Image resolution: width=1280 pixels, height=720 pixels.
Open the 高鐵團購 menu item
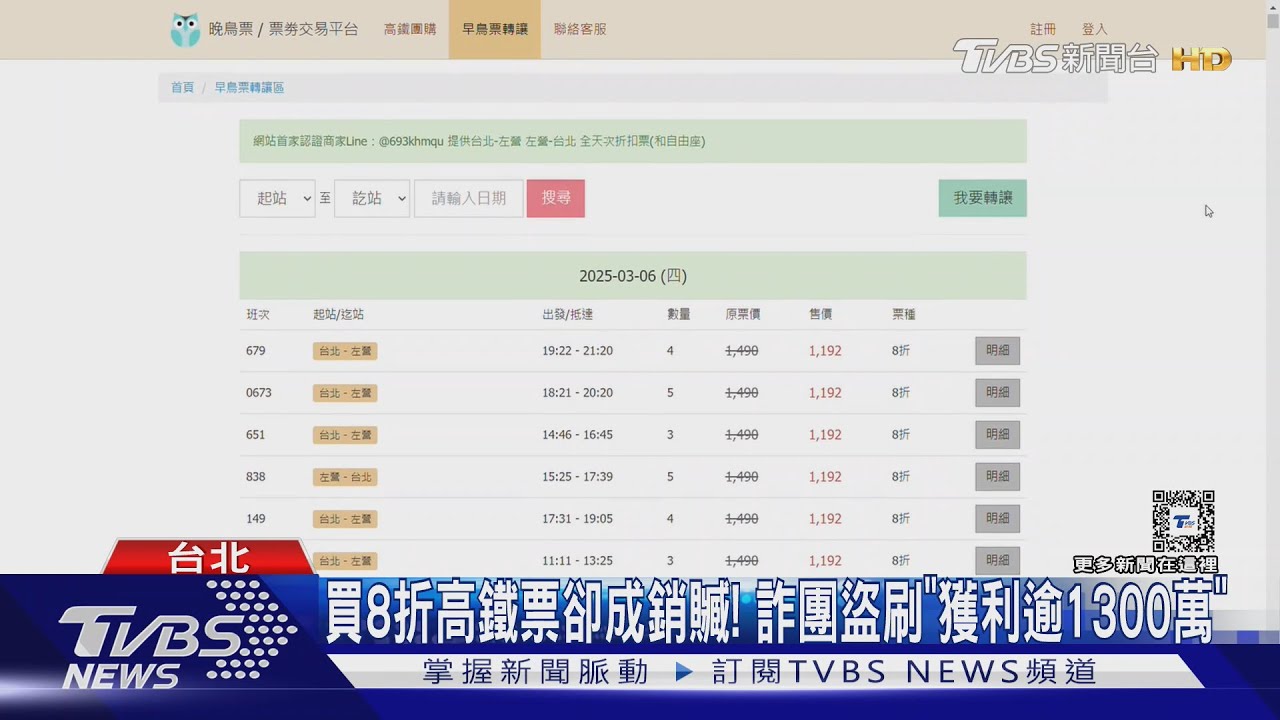tap(410, 30)
